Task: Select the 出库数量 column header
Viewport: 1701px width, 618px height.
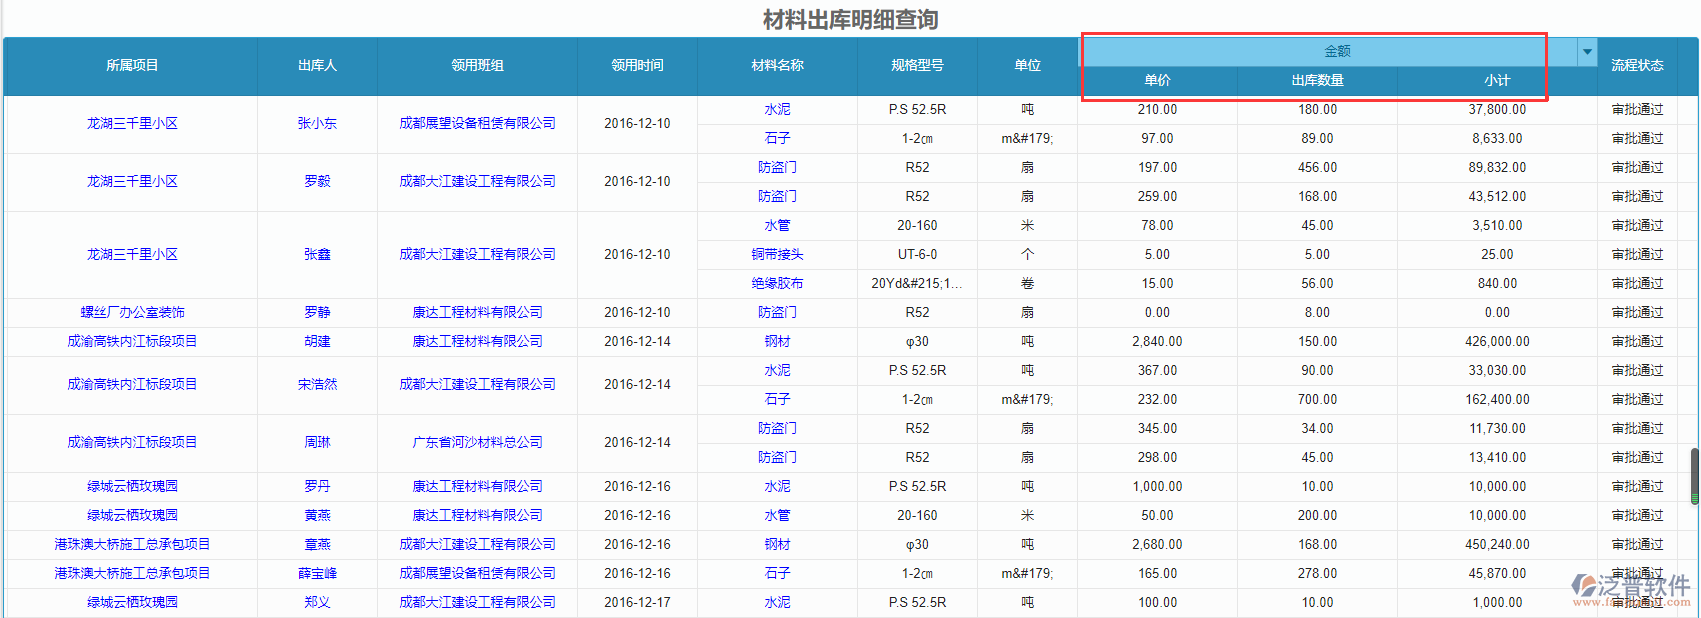Action: [1317, 81]
